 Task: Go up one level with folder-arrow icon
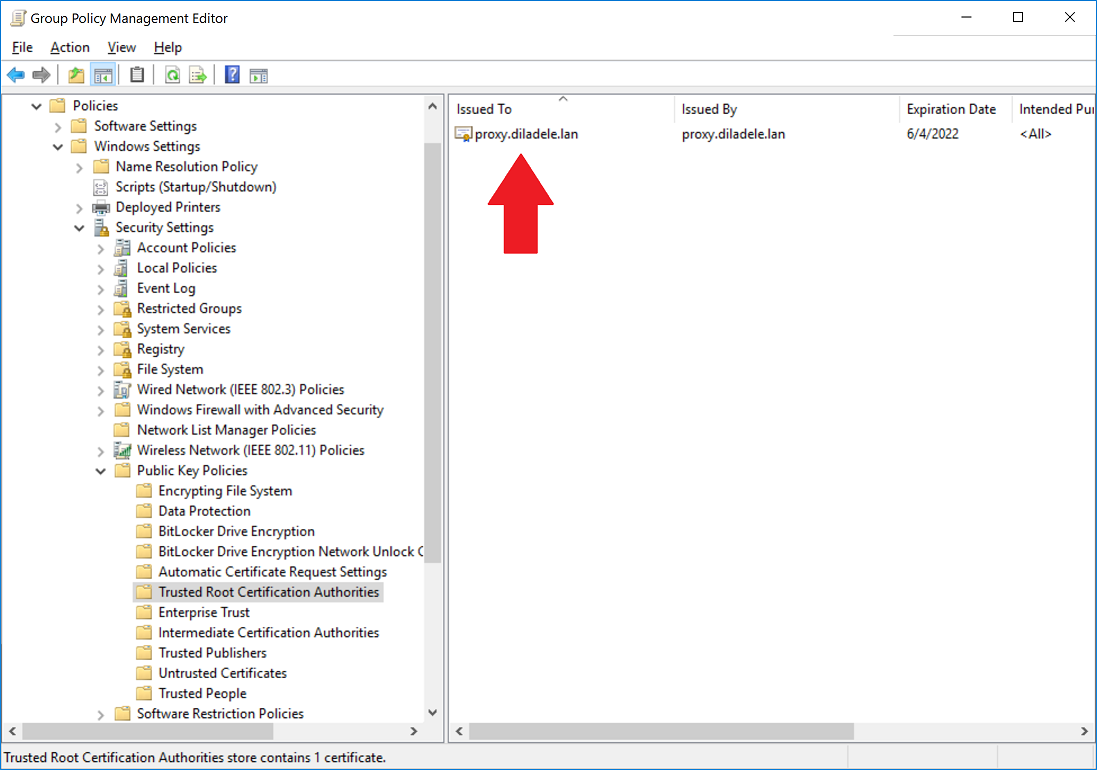click(x=76, y=75)
